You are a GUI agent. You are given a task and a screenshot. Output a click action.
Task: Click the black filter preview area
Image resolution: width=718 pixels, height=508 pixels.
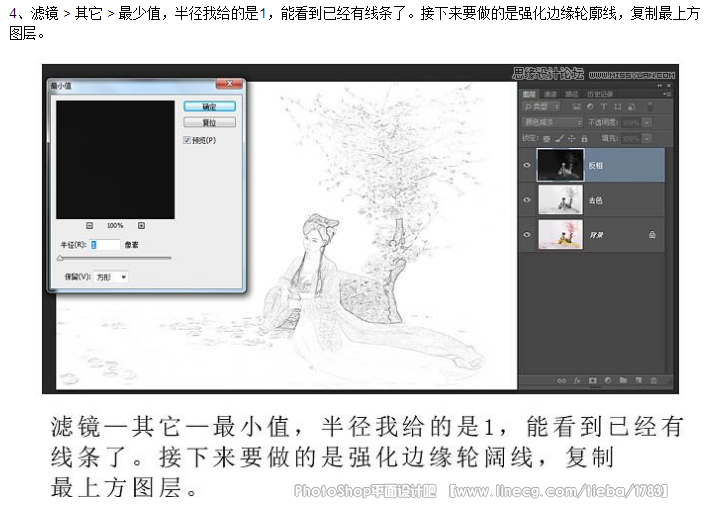pos(115,160)
